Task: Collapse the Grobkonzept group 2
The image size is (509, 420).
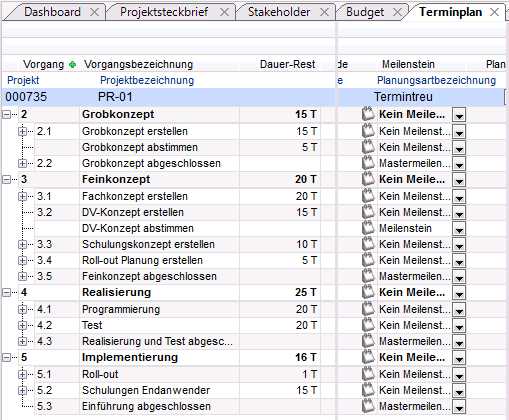Action: [6, 114]
